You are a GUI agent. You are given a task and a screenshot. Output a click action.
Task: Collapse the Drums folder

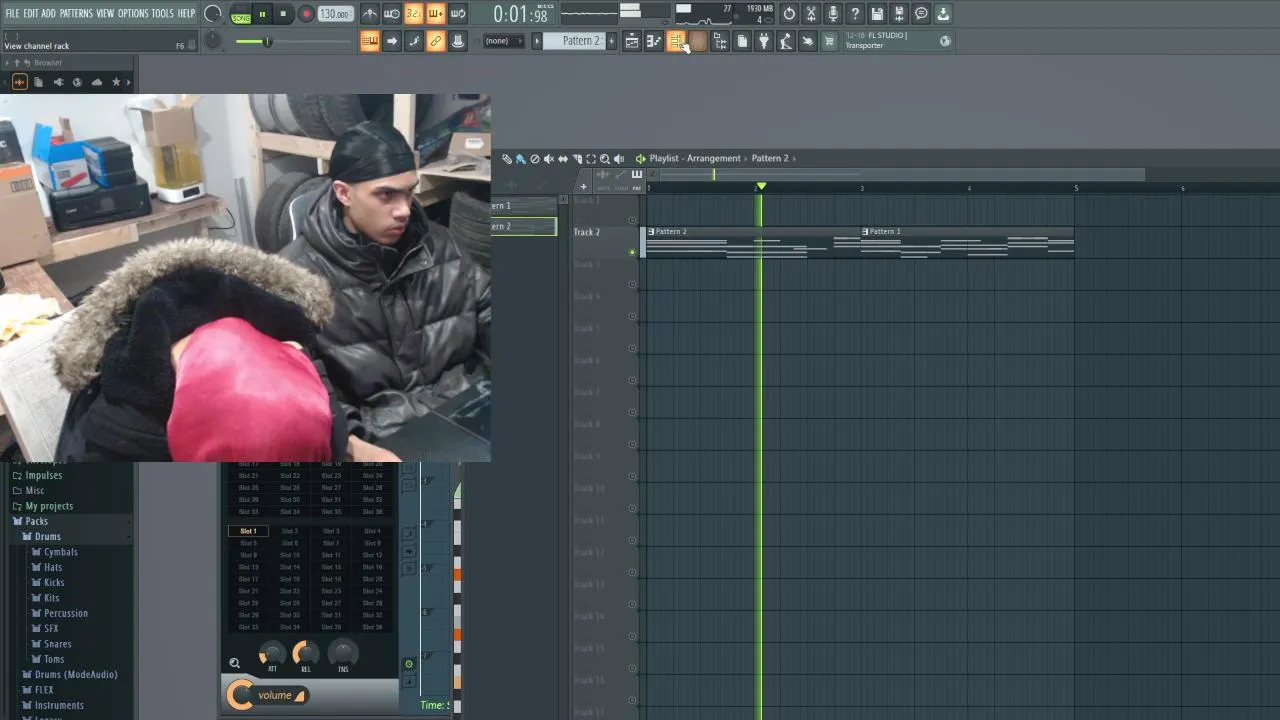[47, 536]
